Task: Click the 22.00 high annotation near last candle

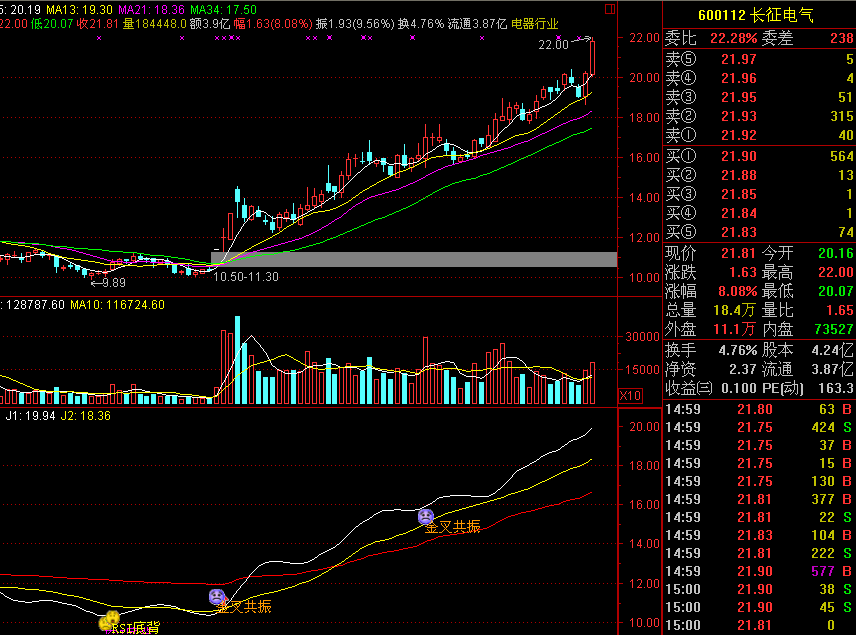Action: click(554, 45)
